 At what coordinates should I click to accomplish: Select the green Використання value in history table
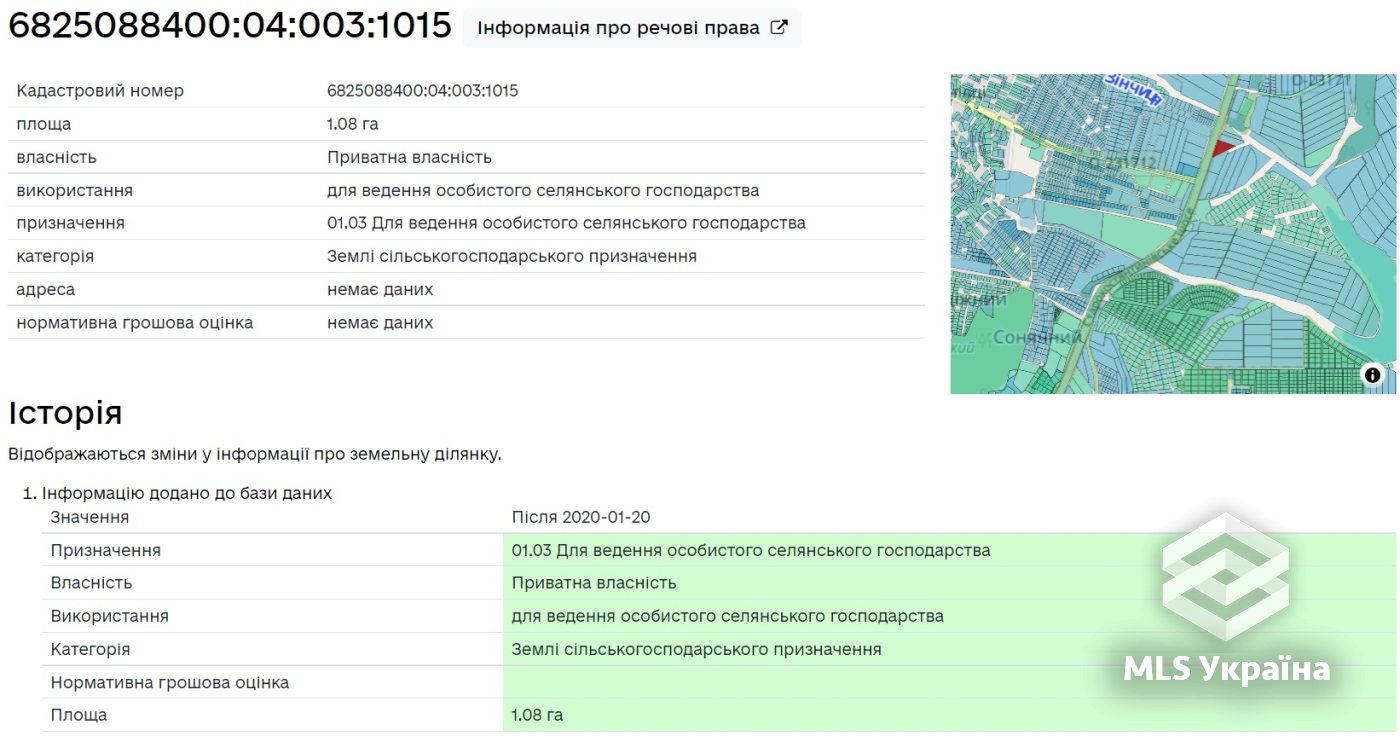pyautogui.click(x=728, y=616)
